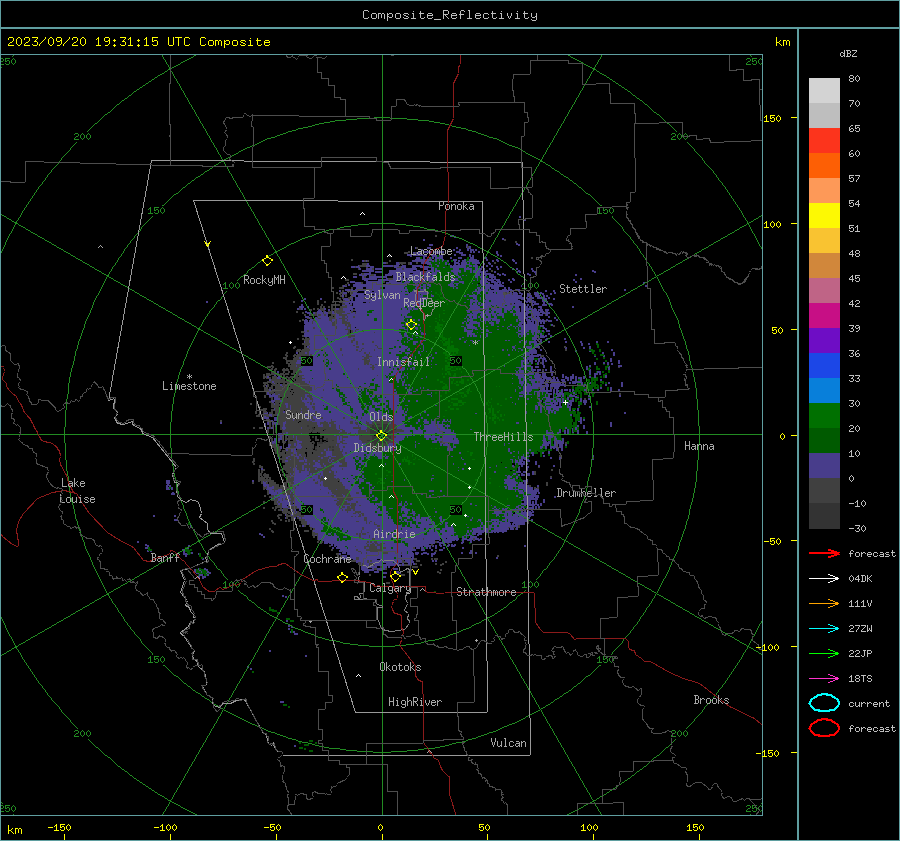Click the Ponoka city label
The image size is (900, 841).
(x=456, y=206)
